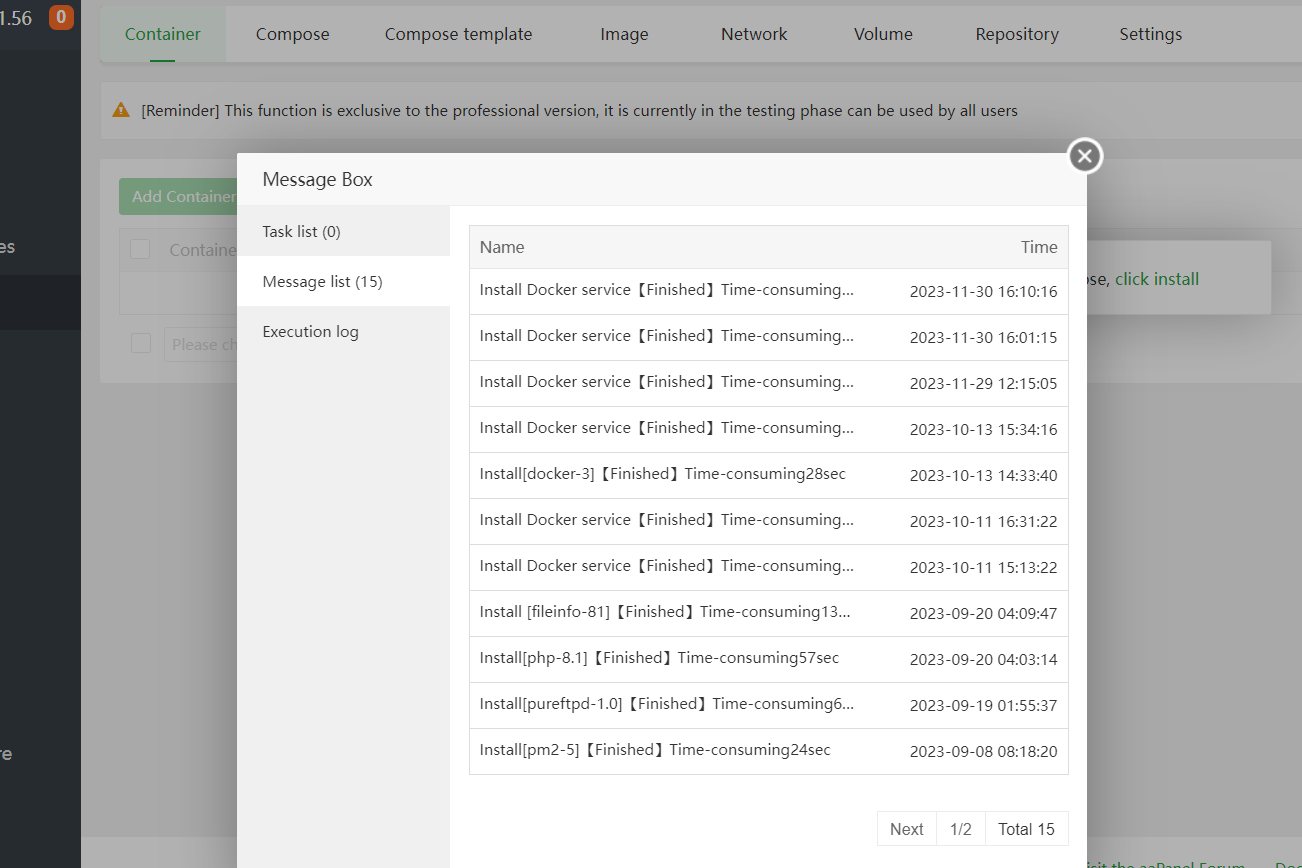Tick the select-all checkbox in the container table header
This screenshot has height=868, width=1302.
pyautogui.click(x=140, y=249)
